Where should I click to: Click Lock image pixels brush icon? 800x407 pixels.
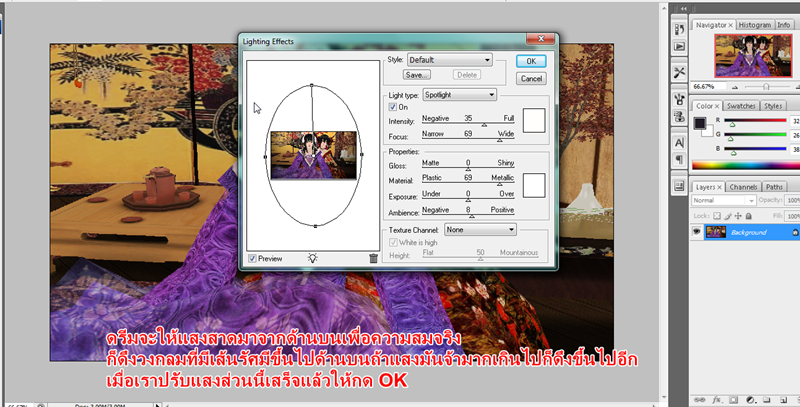pyautogui.click(x=727, y=216)
